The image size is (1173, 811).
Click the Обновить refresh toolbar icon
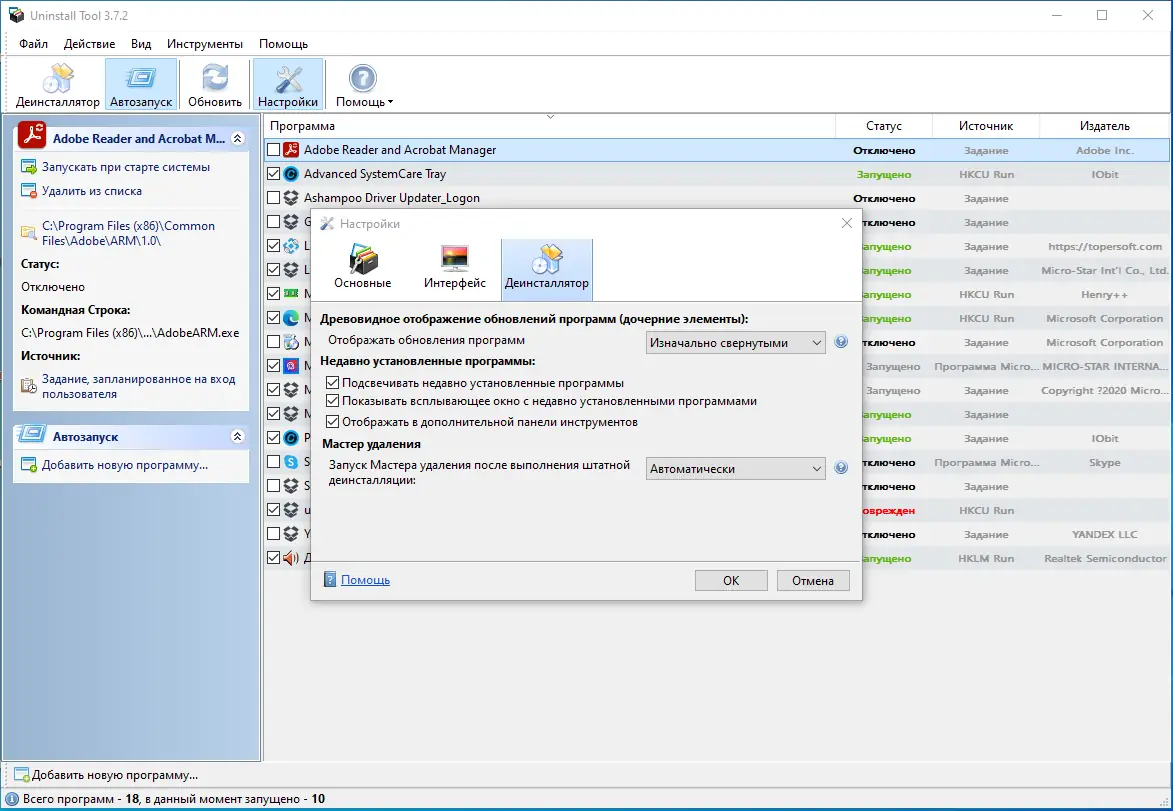point(215,85)
